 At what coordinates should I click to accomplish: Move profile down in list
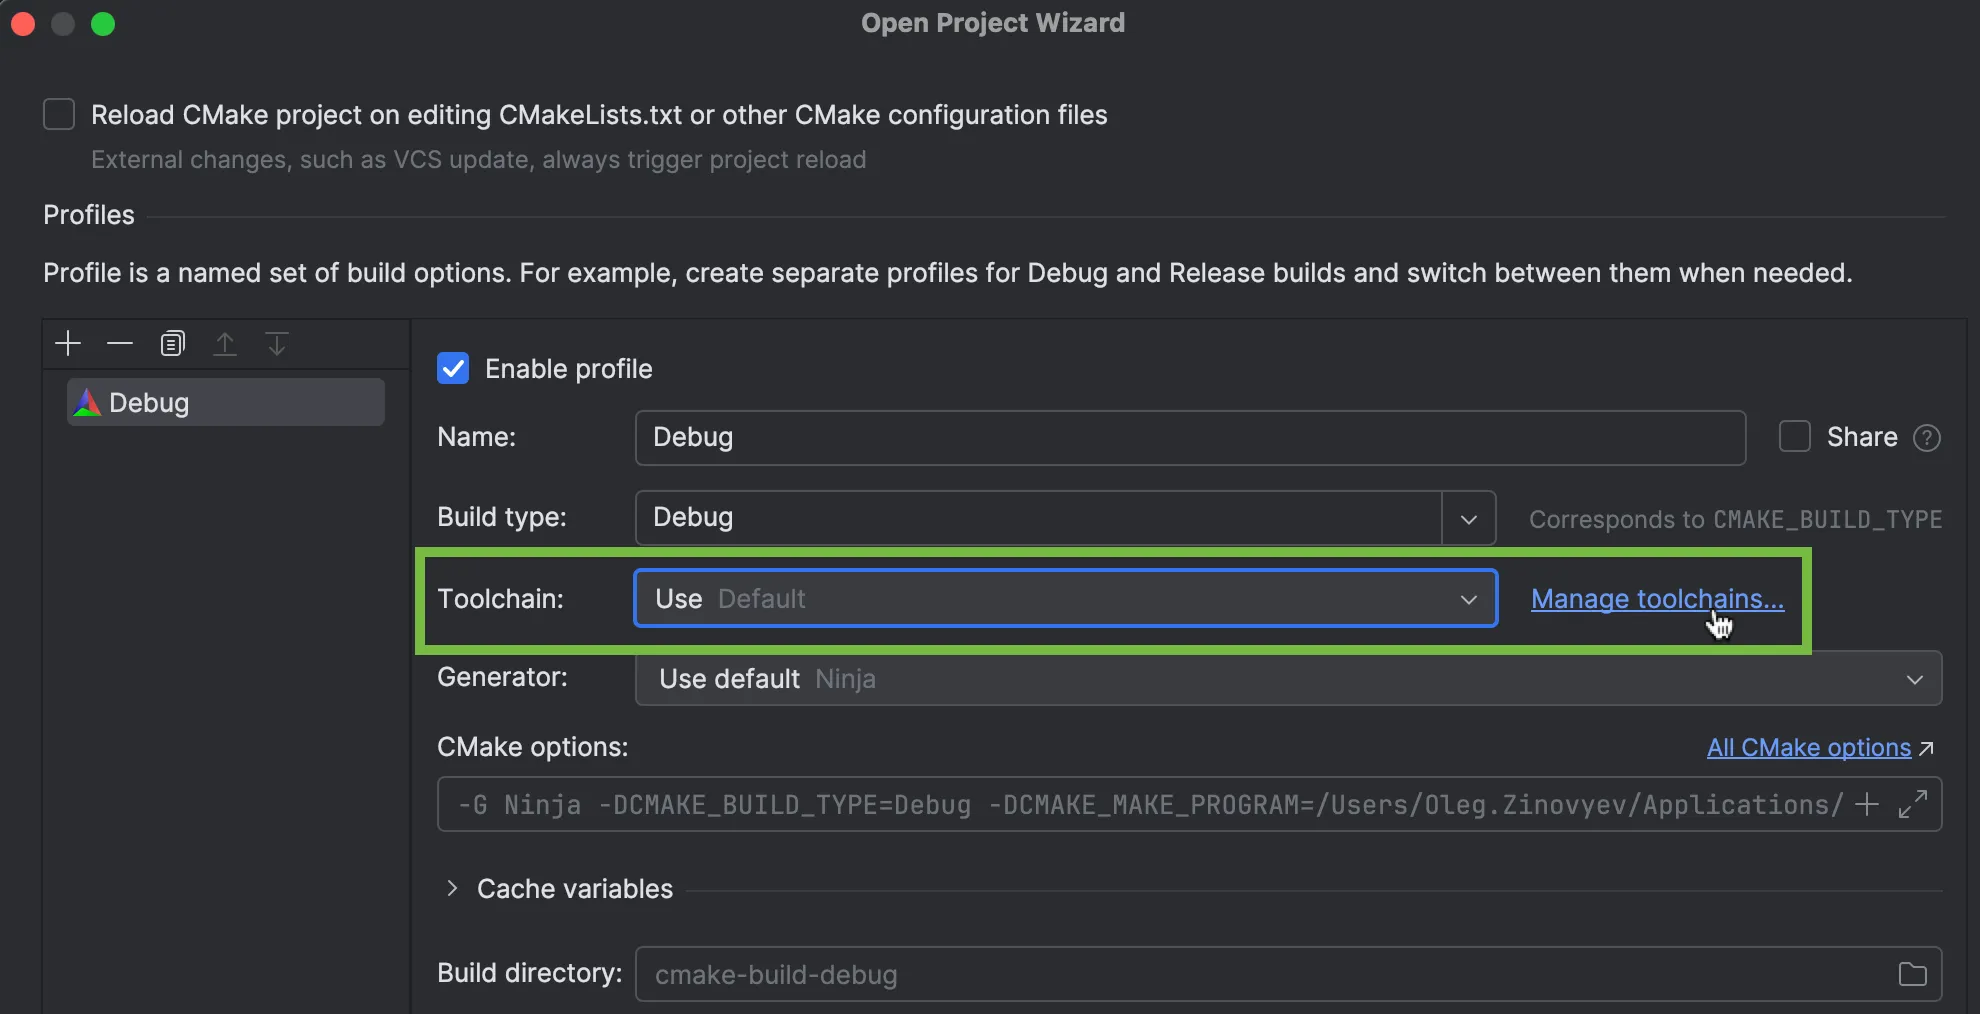point(277,344)
